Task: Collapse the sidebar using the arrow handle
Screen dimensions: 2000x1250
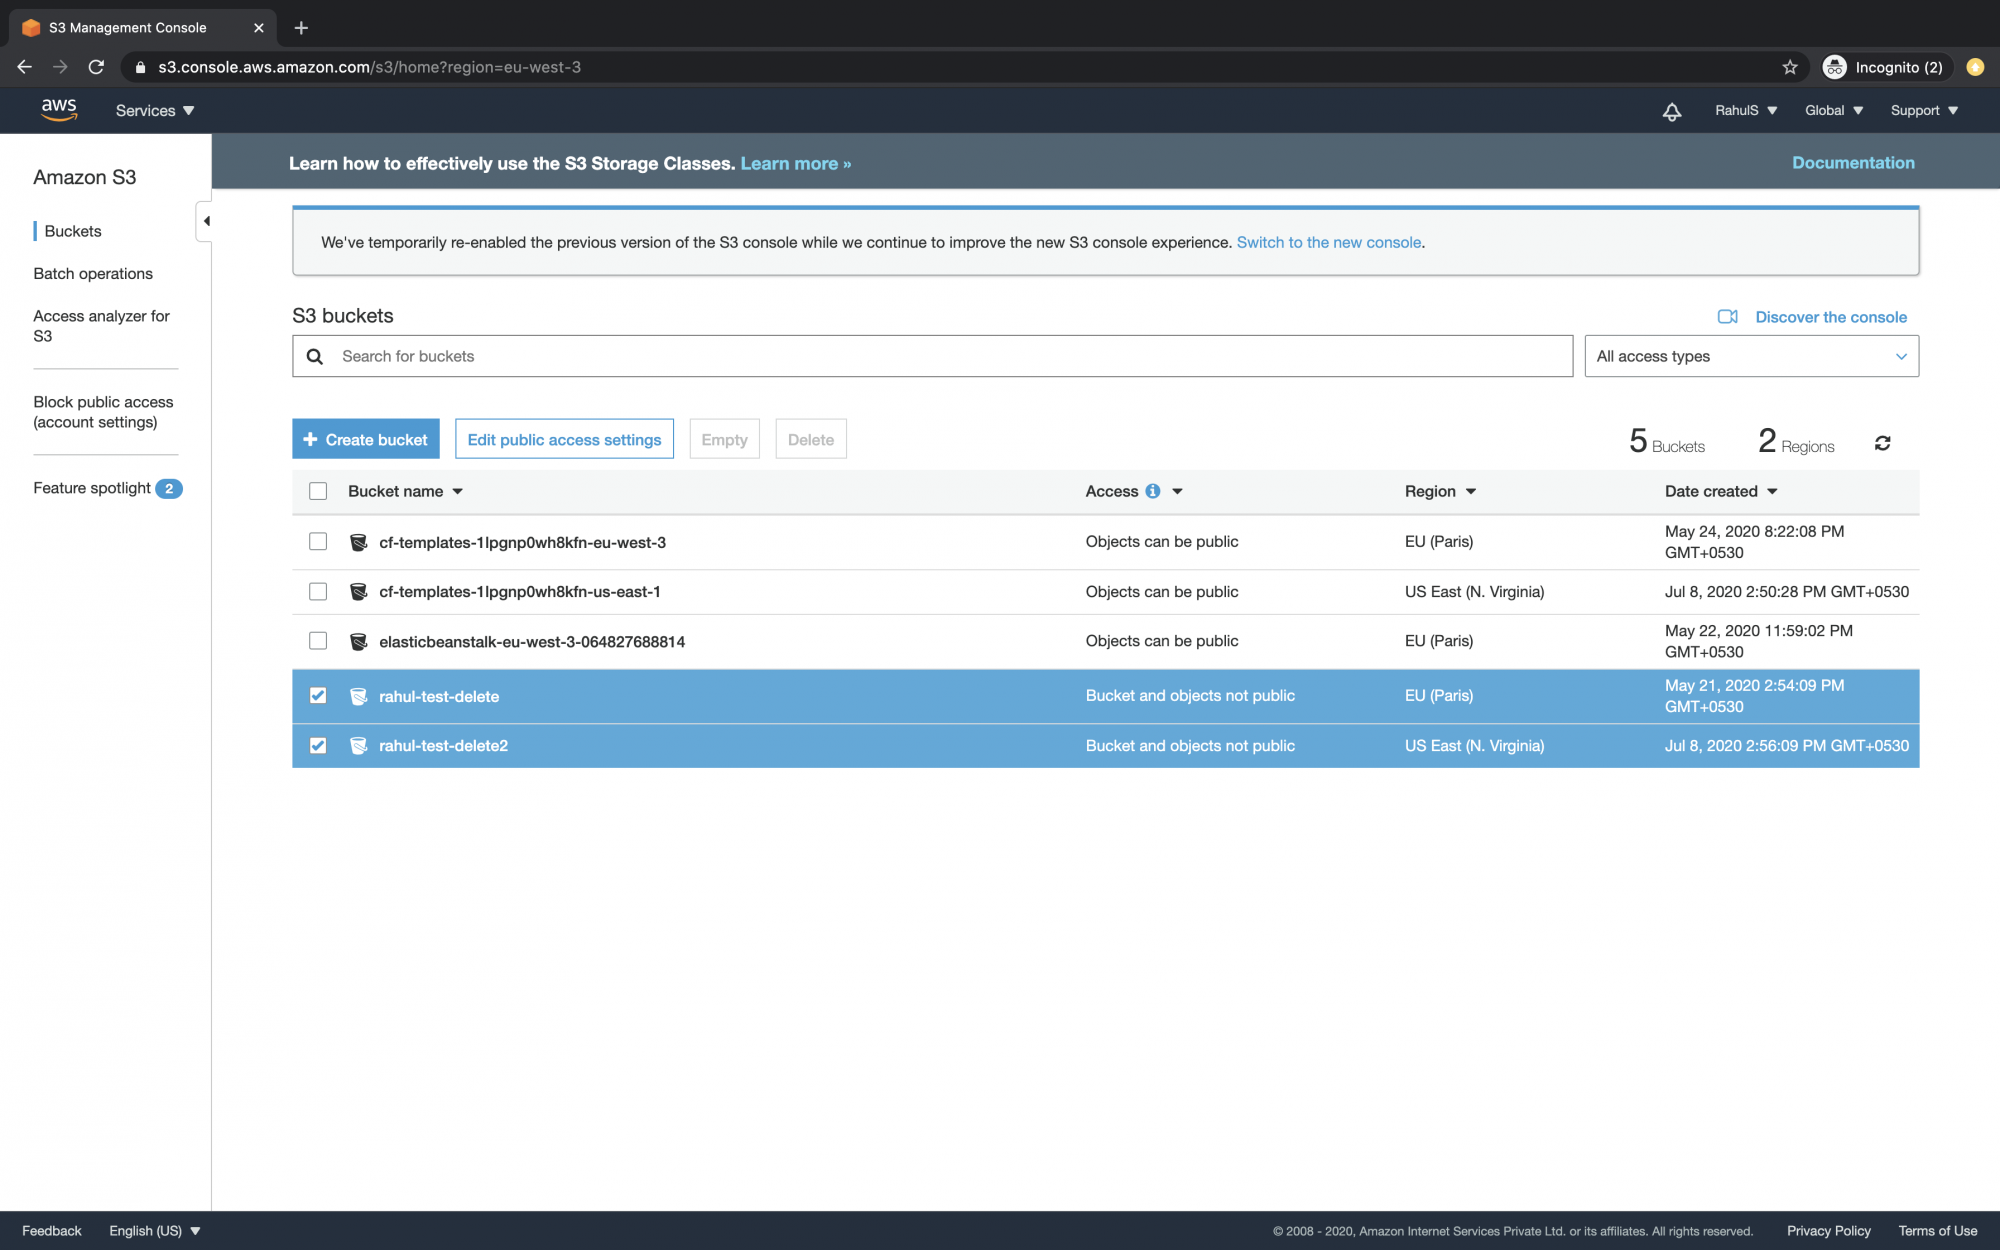Action: tap(207, 220)
